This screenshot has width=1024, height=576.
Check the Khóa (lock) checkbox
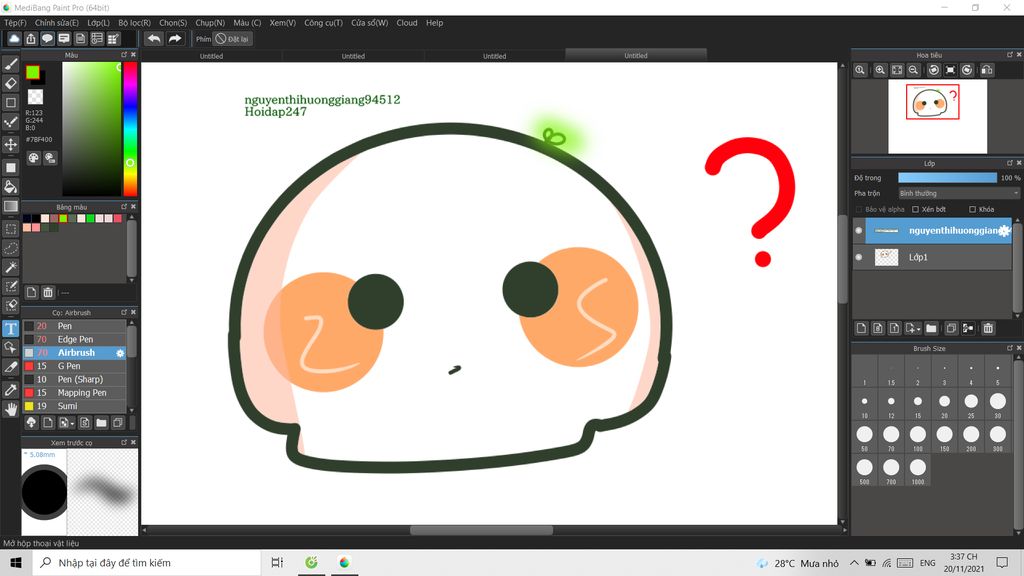pyautogui.click(x=973, y=209)
